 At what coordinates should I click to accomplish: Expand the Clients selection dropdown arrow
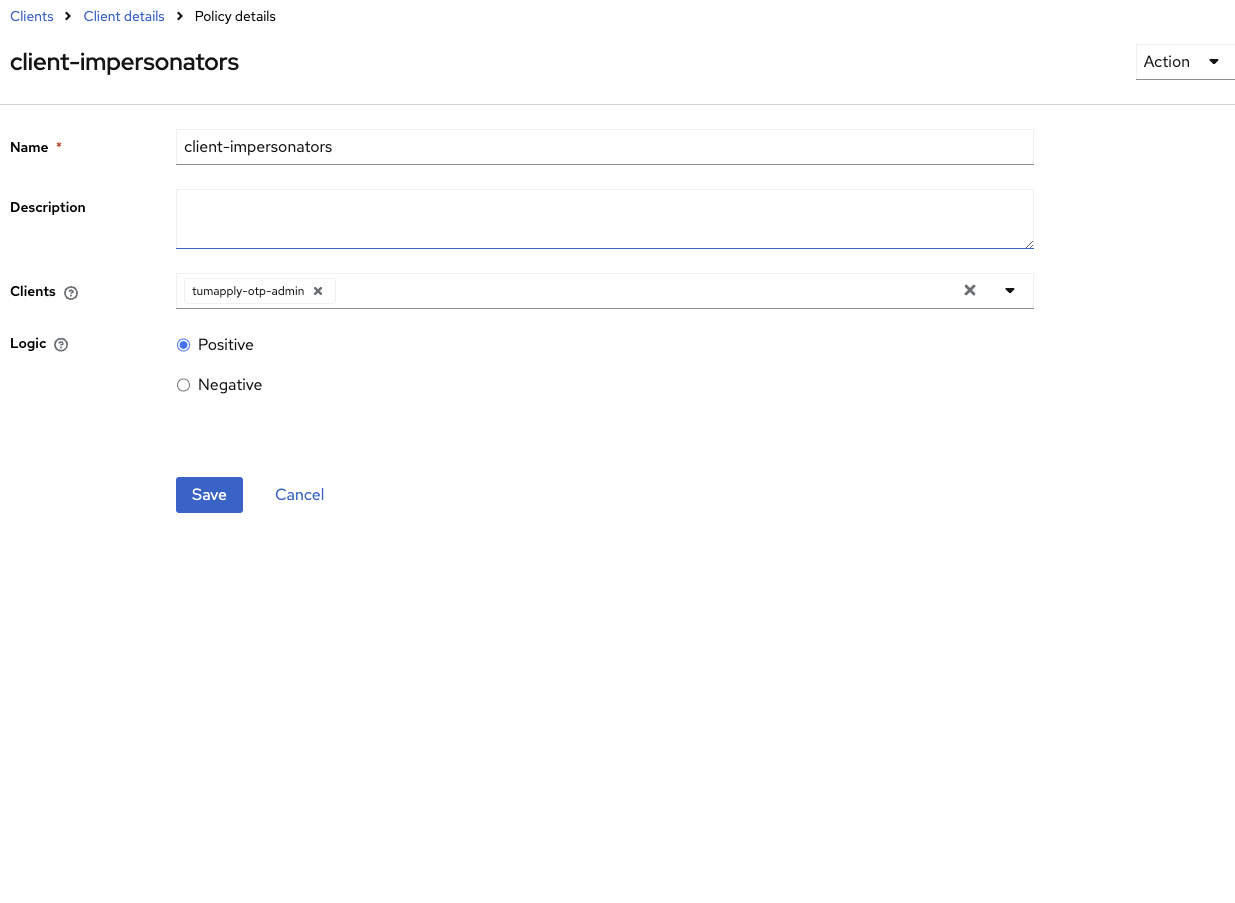[x=1010, y=290]
